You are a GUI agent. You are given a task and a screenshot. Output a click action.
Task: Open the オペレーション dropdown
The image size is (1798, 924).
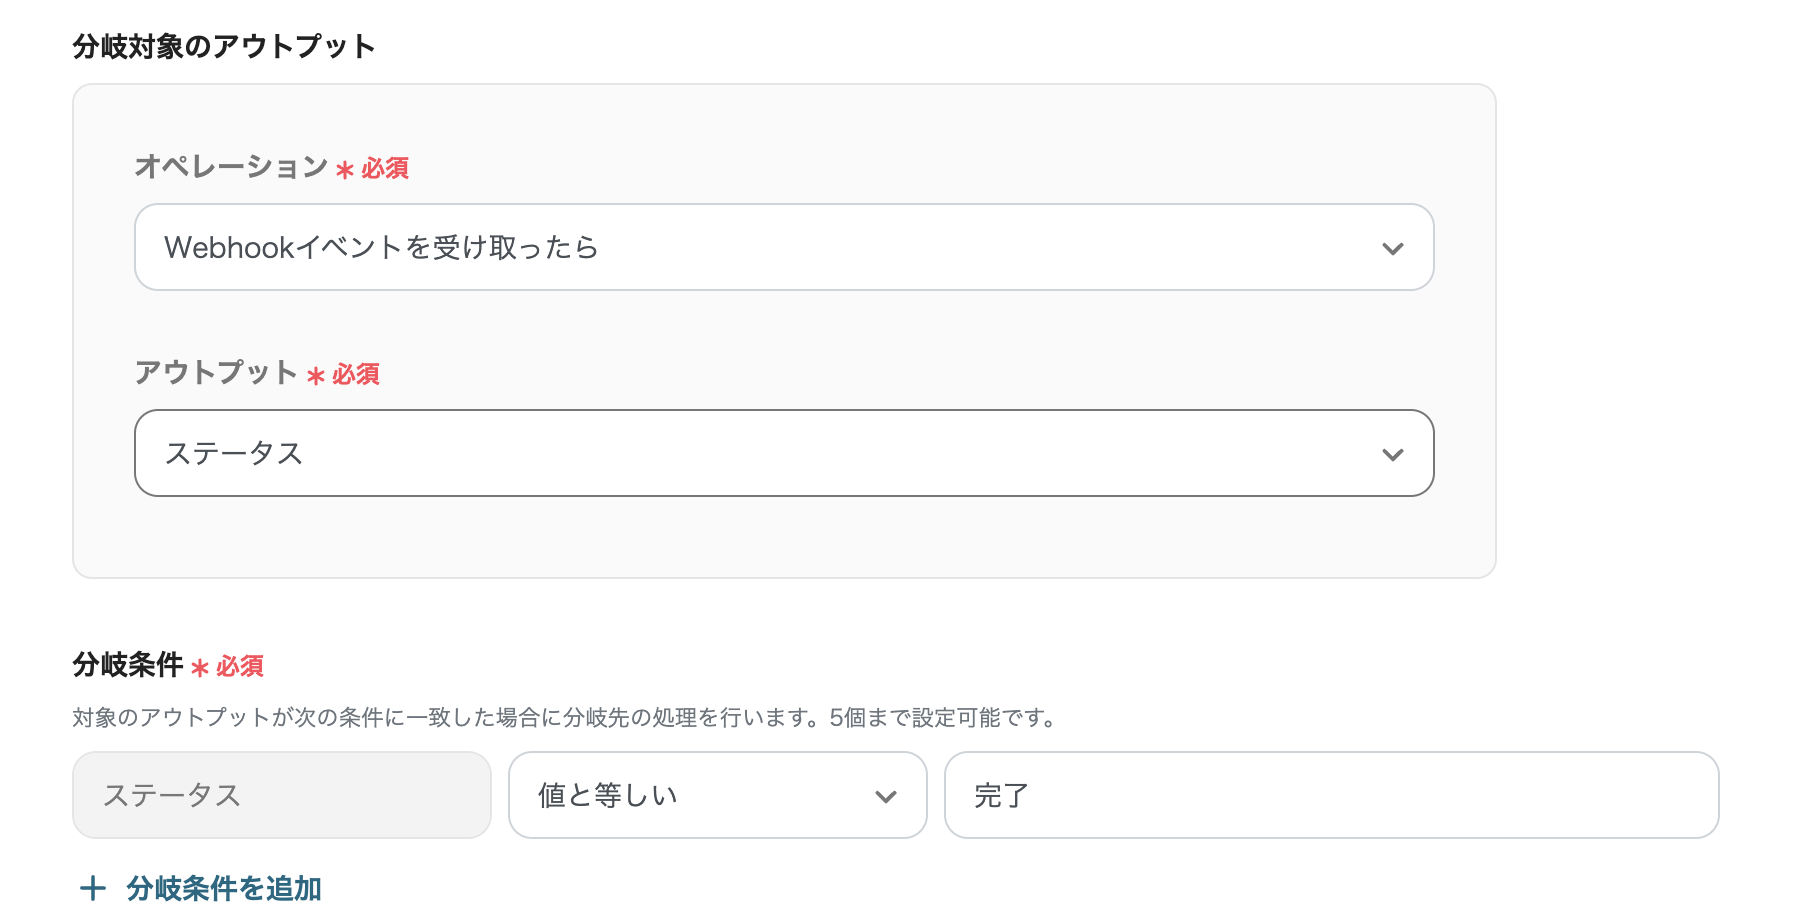(783, 247)
